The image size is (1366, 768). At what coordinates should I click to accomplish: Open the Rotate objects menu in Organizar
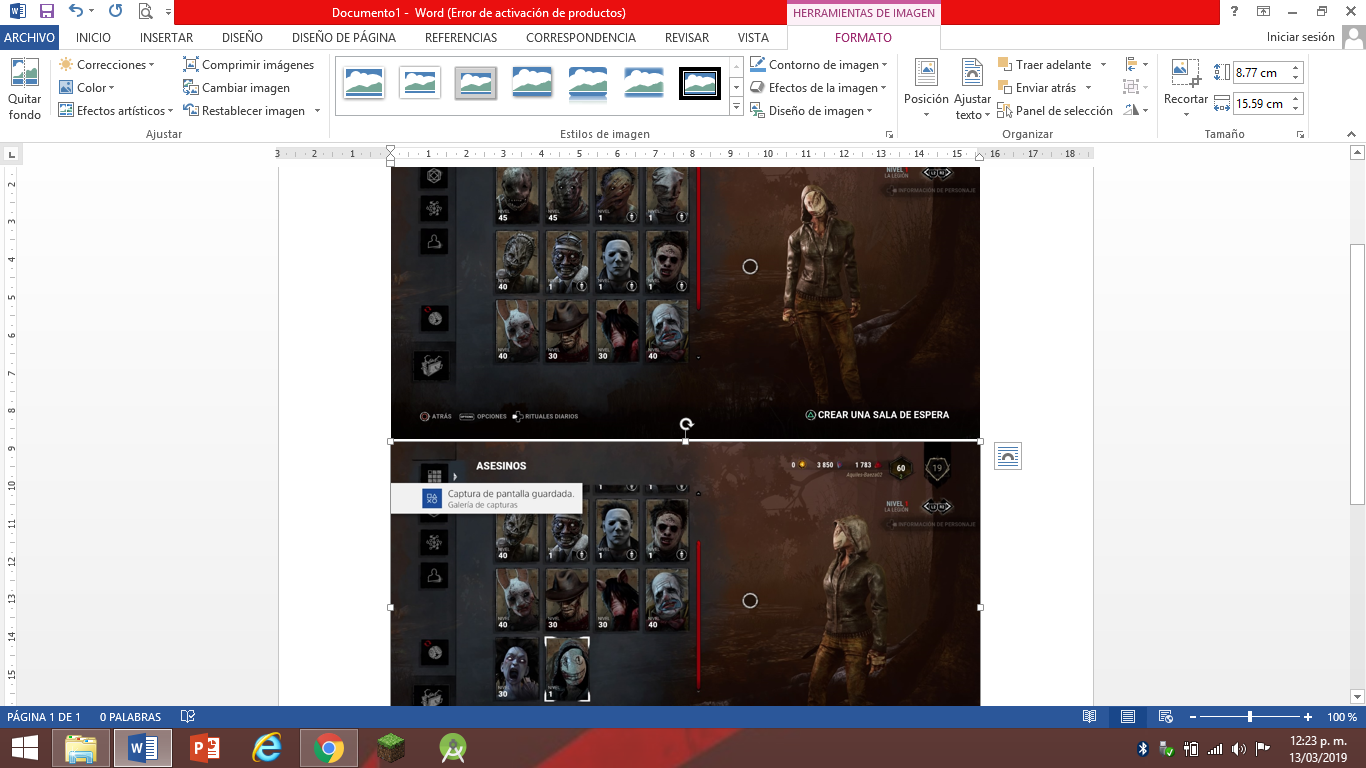click(x=1134, y=111)
